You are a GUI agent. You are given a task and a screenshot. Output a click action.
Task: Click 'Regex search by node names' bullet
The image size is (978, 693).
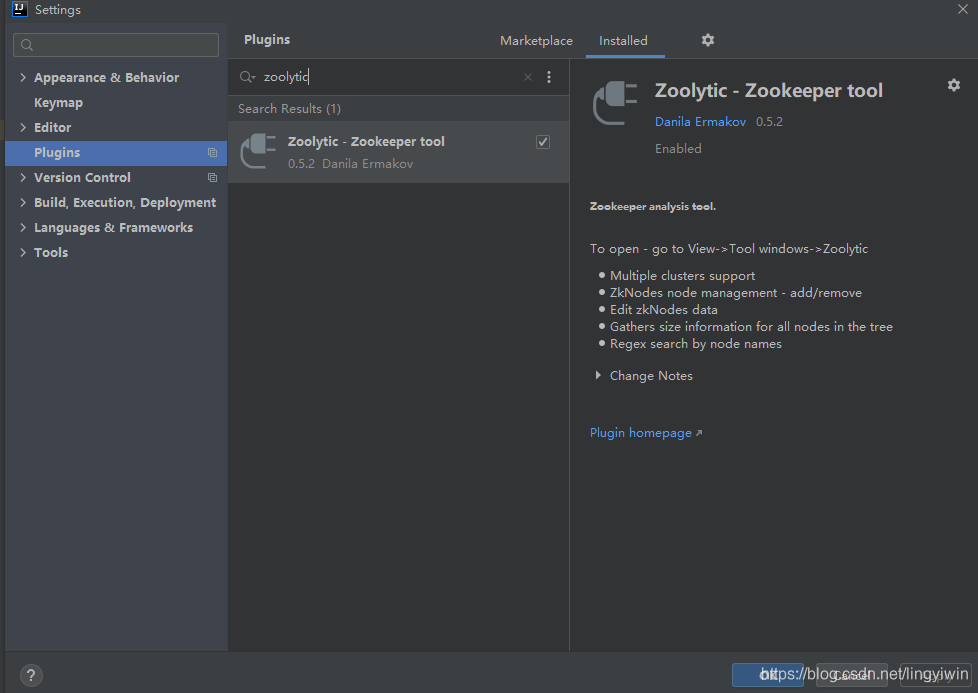pyautogui.click(x=695, y=344)
